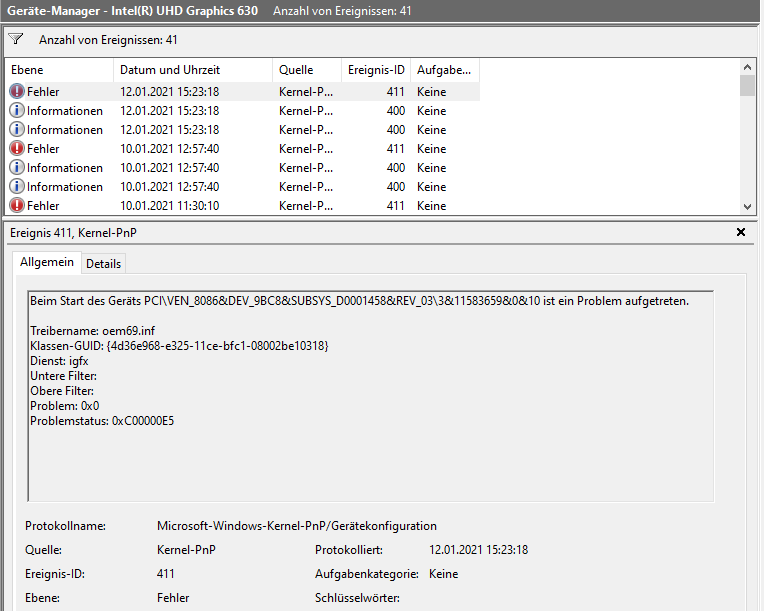
Task: Click the Protokollname value Microsoft-Windows-Kernel-PnP/Gerätekonfiguration
Action: pos(297,526)
